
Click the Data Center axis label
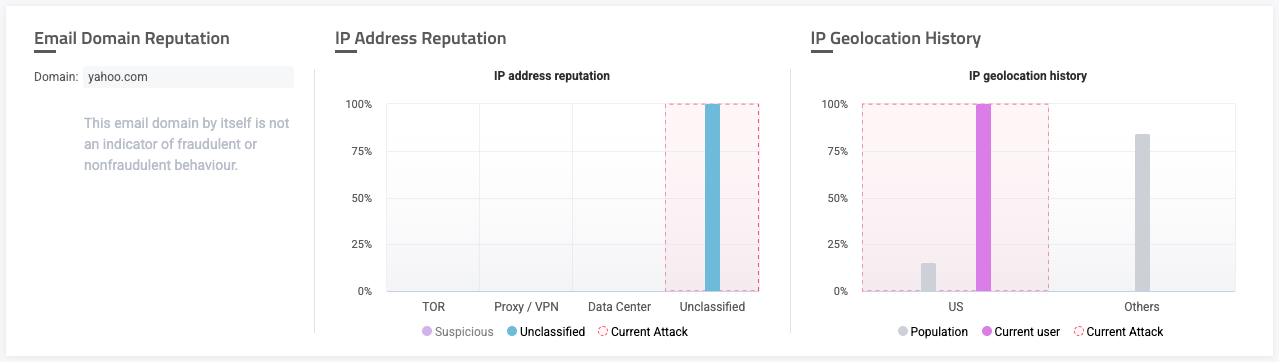619,307
